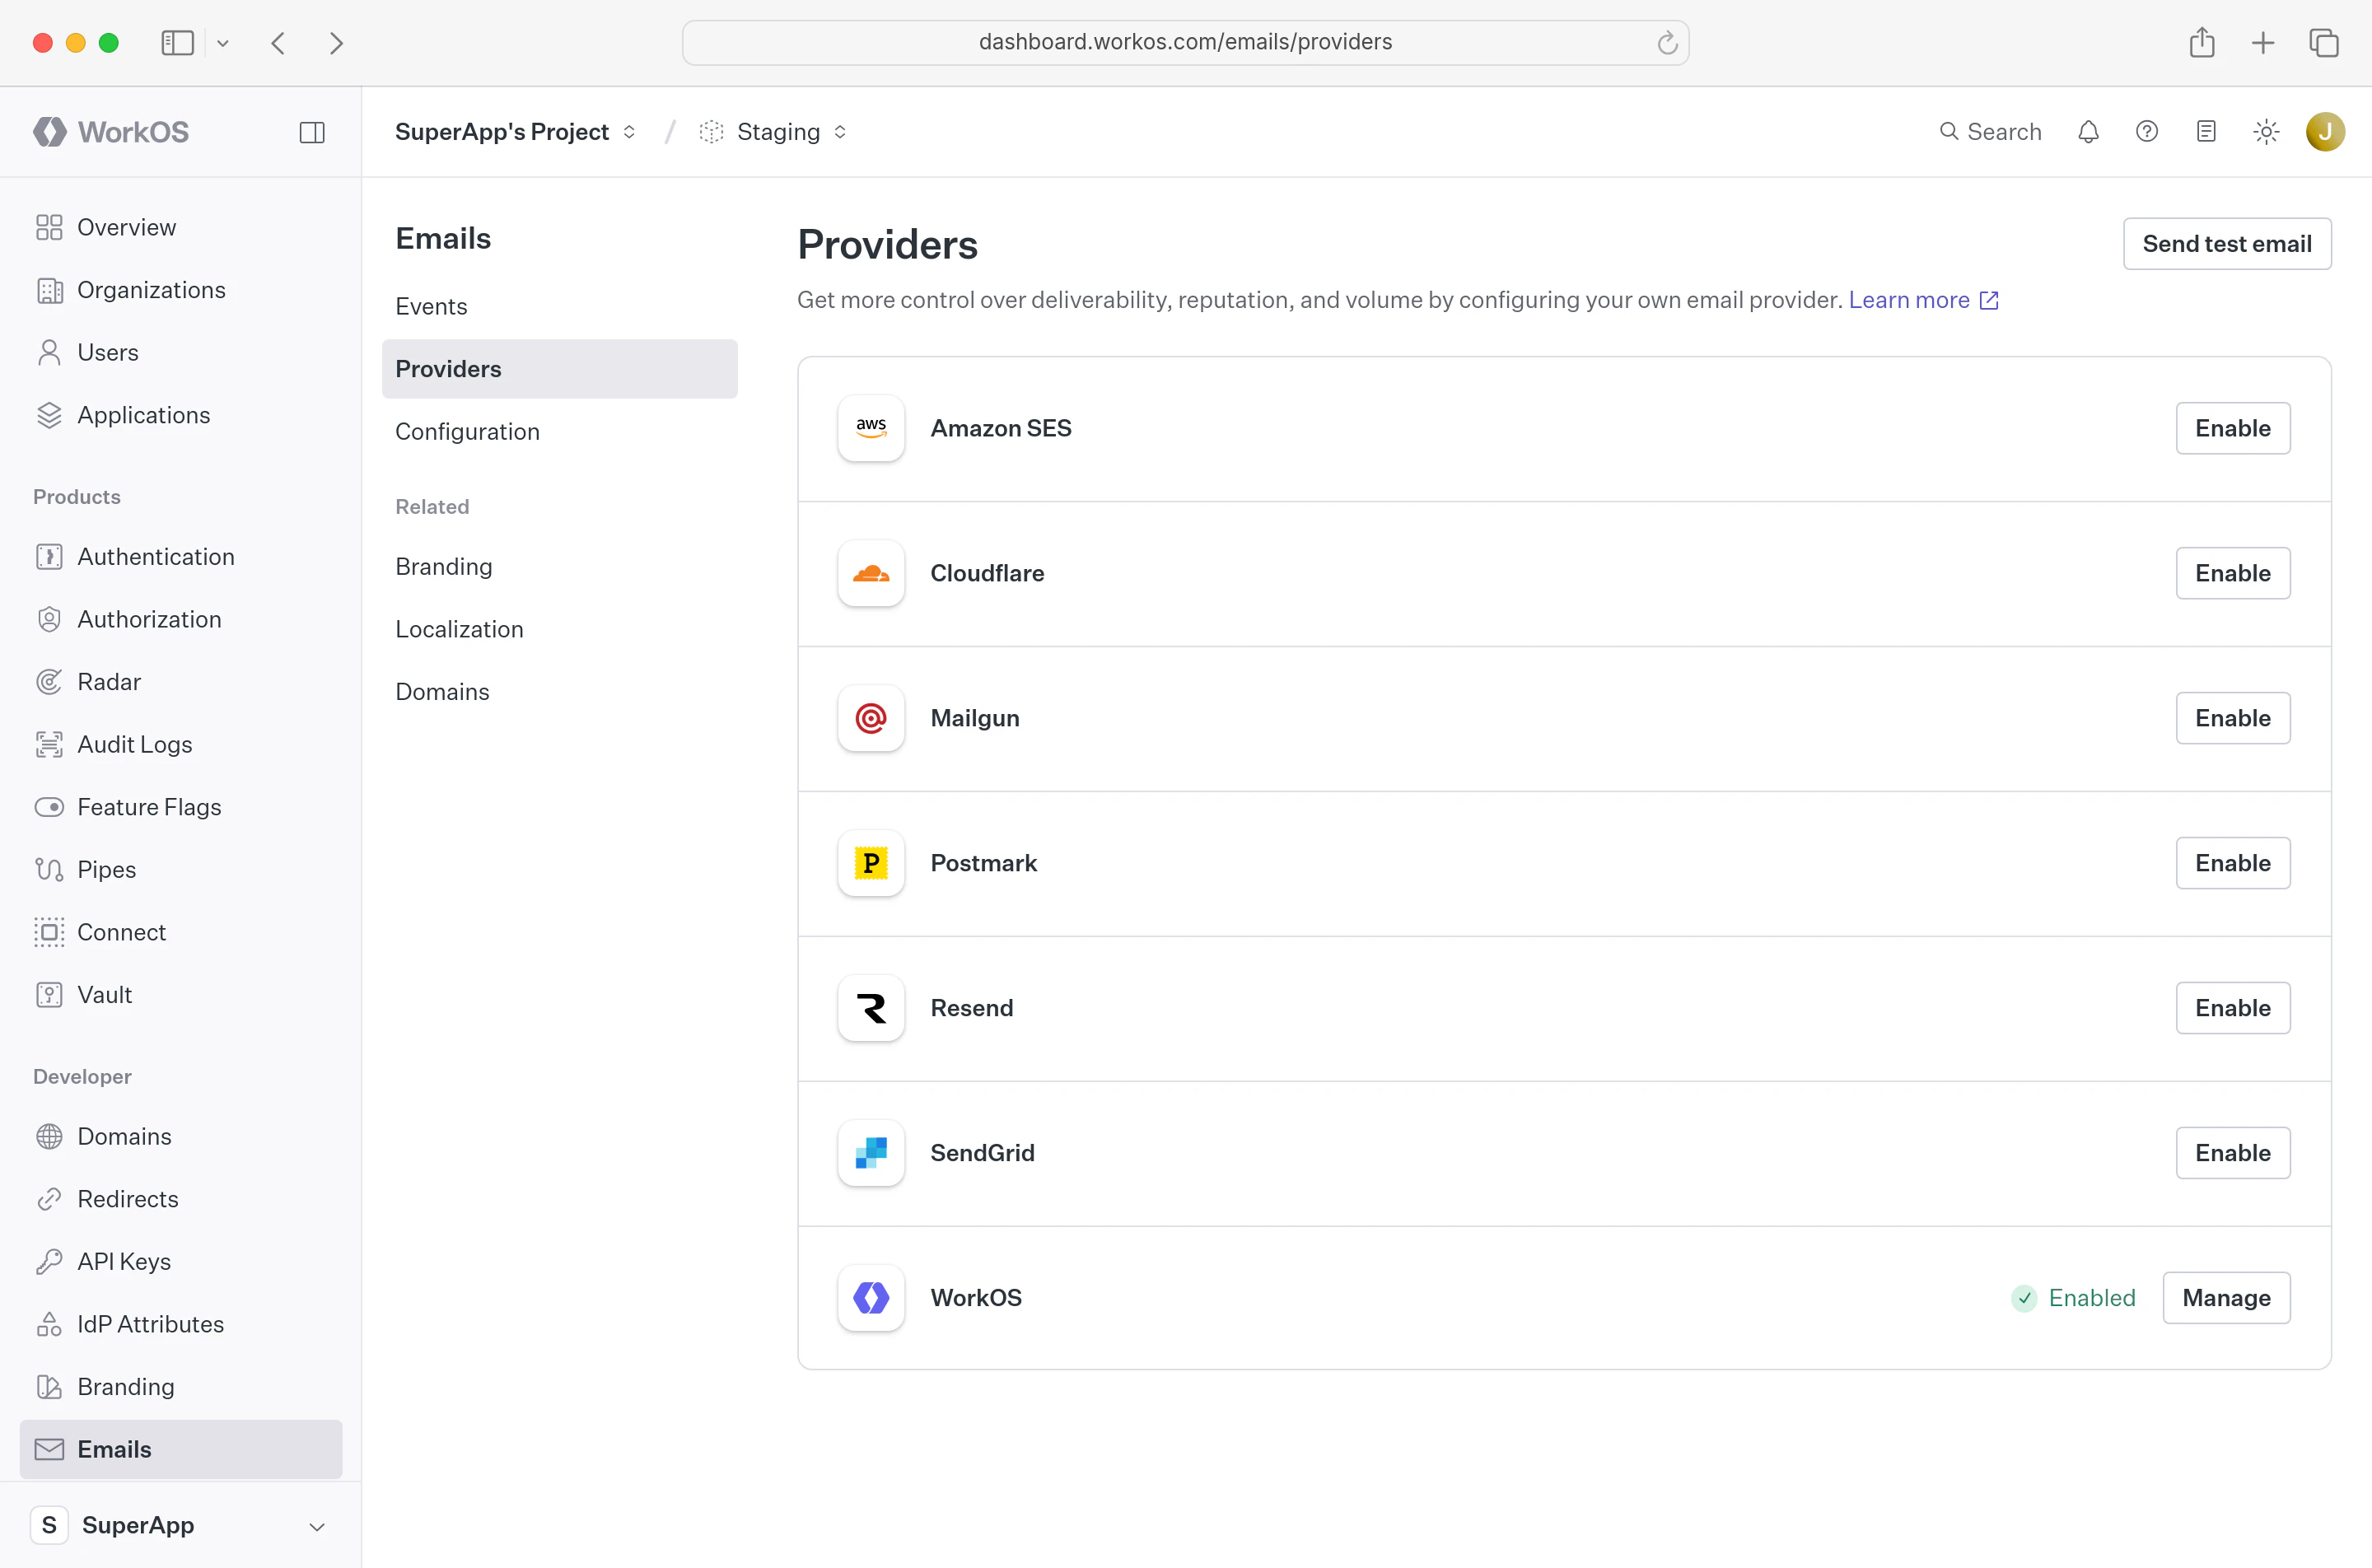This screenshot has height=1568, width=2372.
Task: Open the help question mark icon
Action: (2147, 132)
